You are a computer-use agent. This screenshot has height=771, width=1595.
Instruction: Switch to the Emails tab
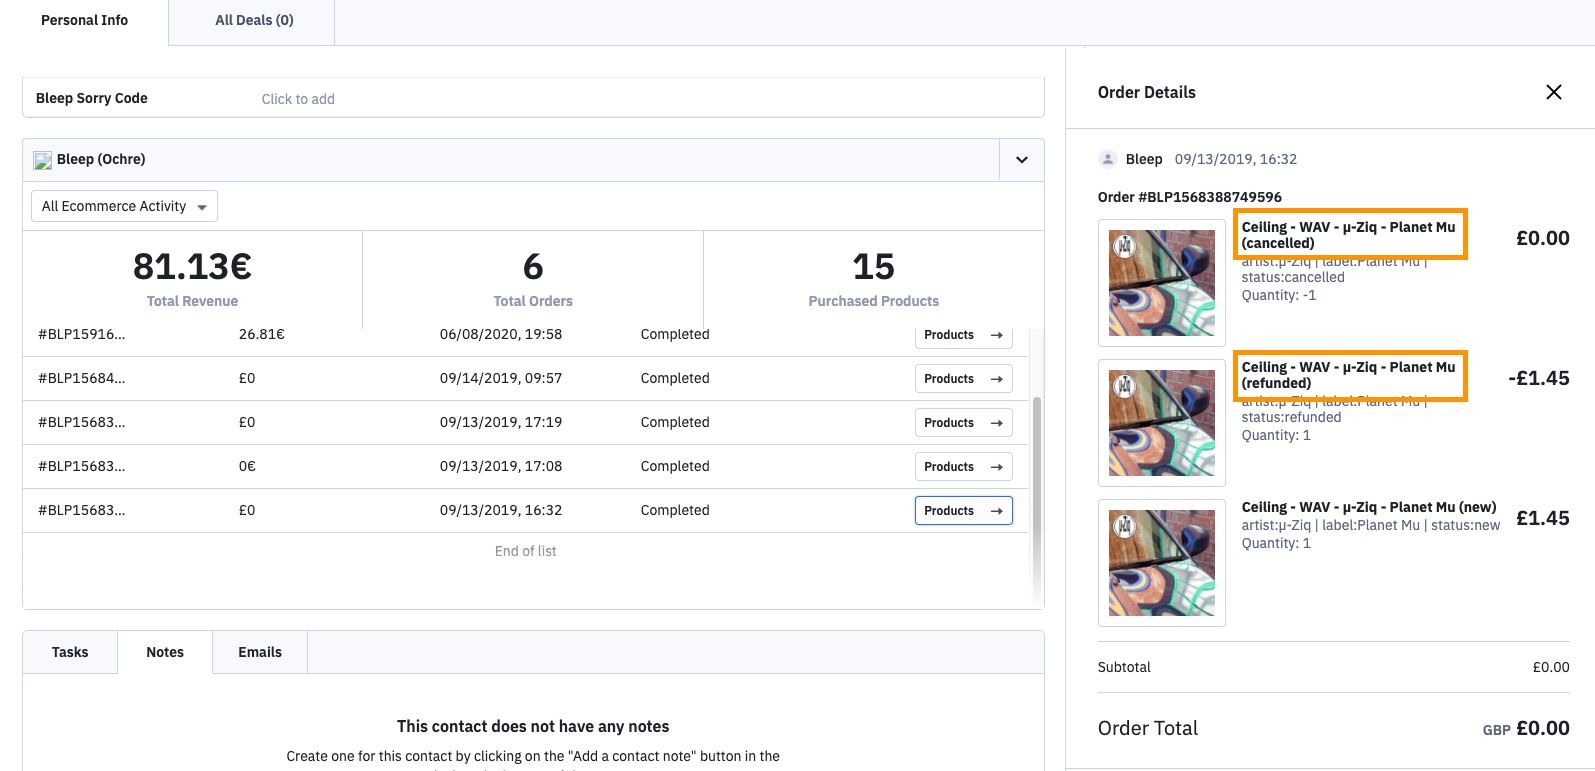point(259,652)
